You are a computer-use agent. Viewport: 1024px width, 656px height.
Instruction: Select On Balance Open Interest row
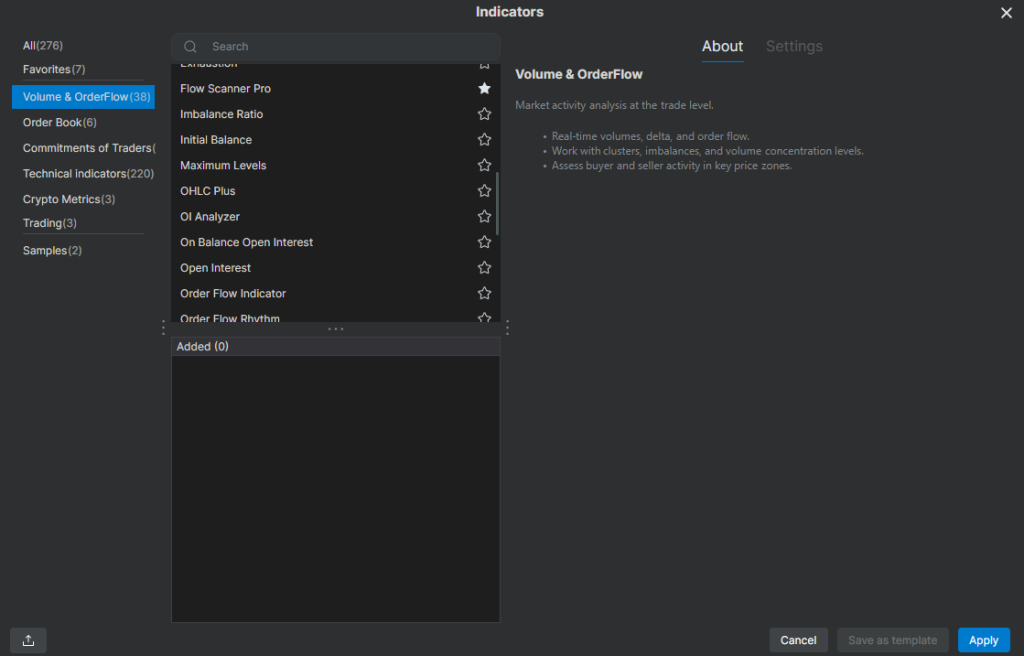coord(334,242)
